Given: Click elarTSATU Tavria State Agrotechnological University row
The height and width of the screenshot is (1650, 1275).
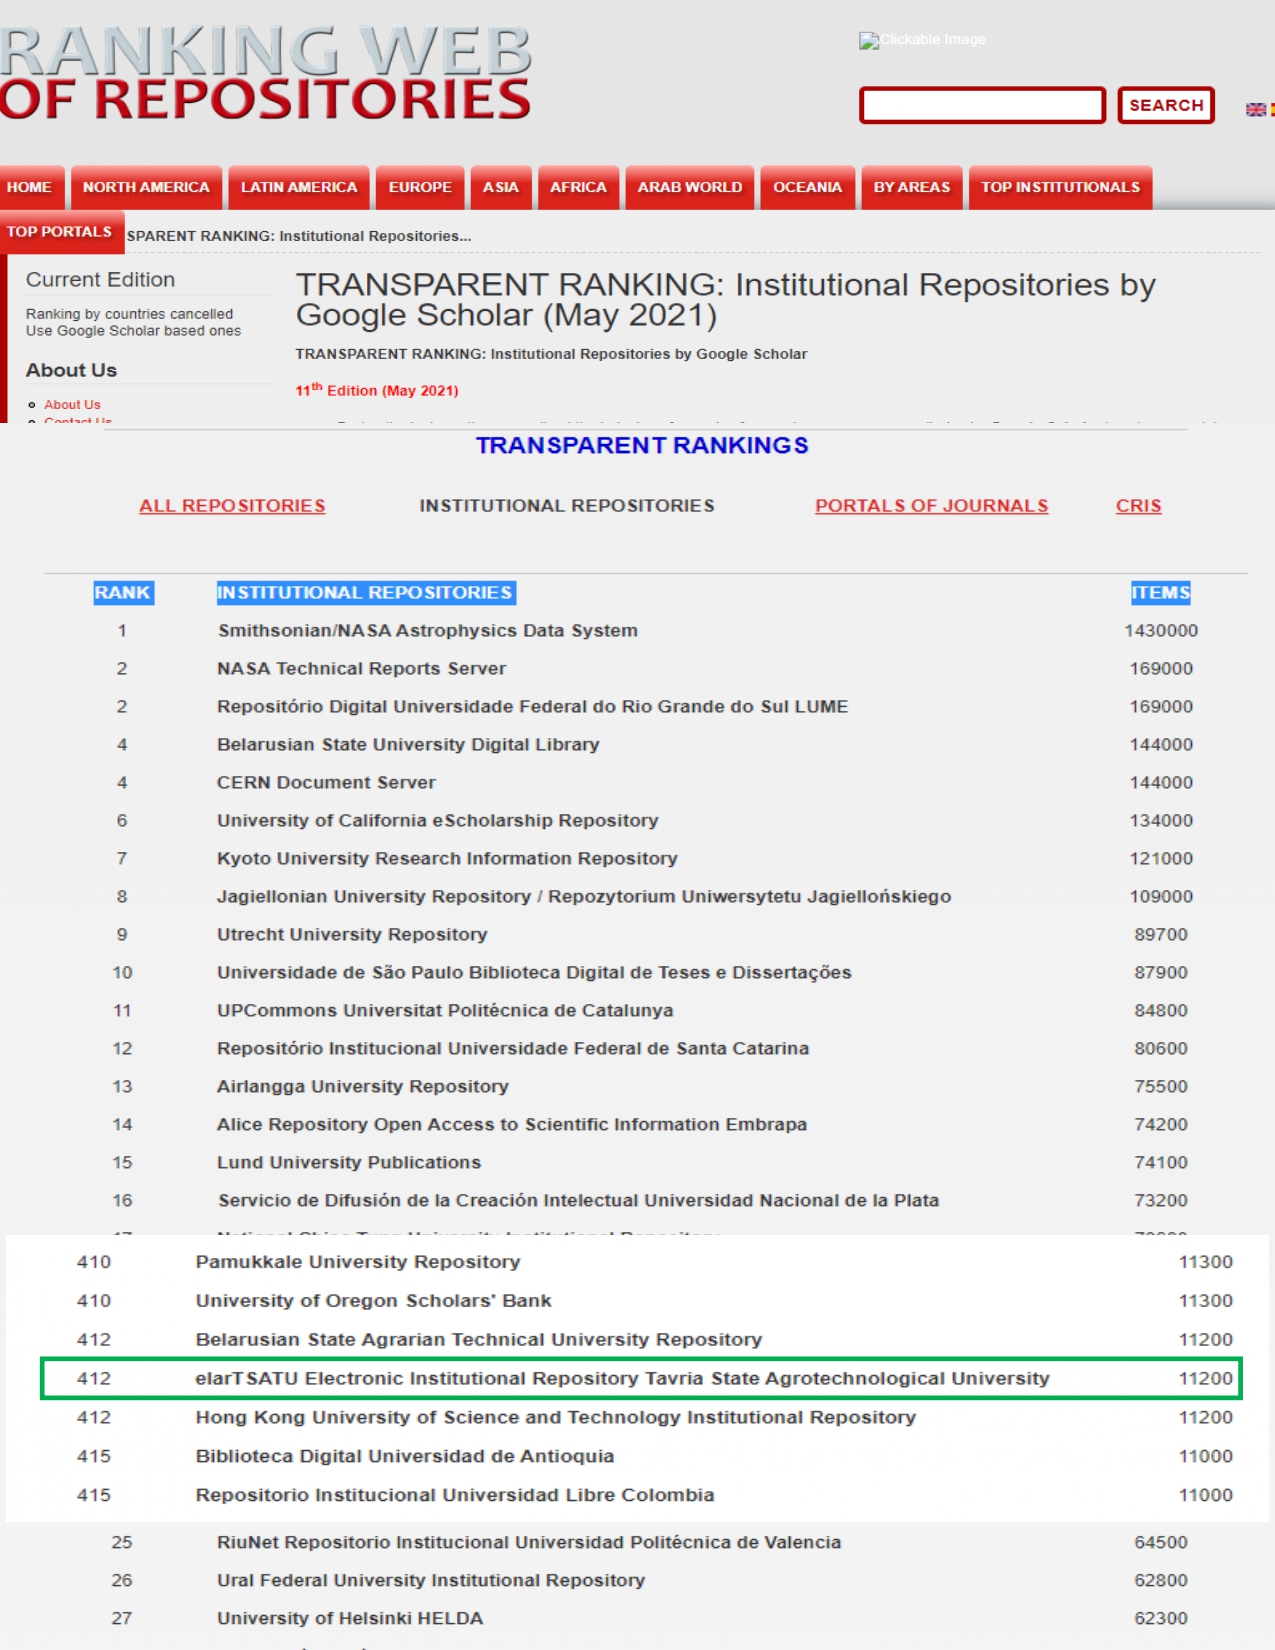Looking at the screenshot, I should (x=640, y=1379).
